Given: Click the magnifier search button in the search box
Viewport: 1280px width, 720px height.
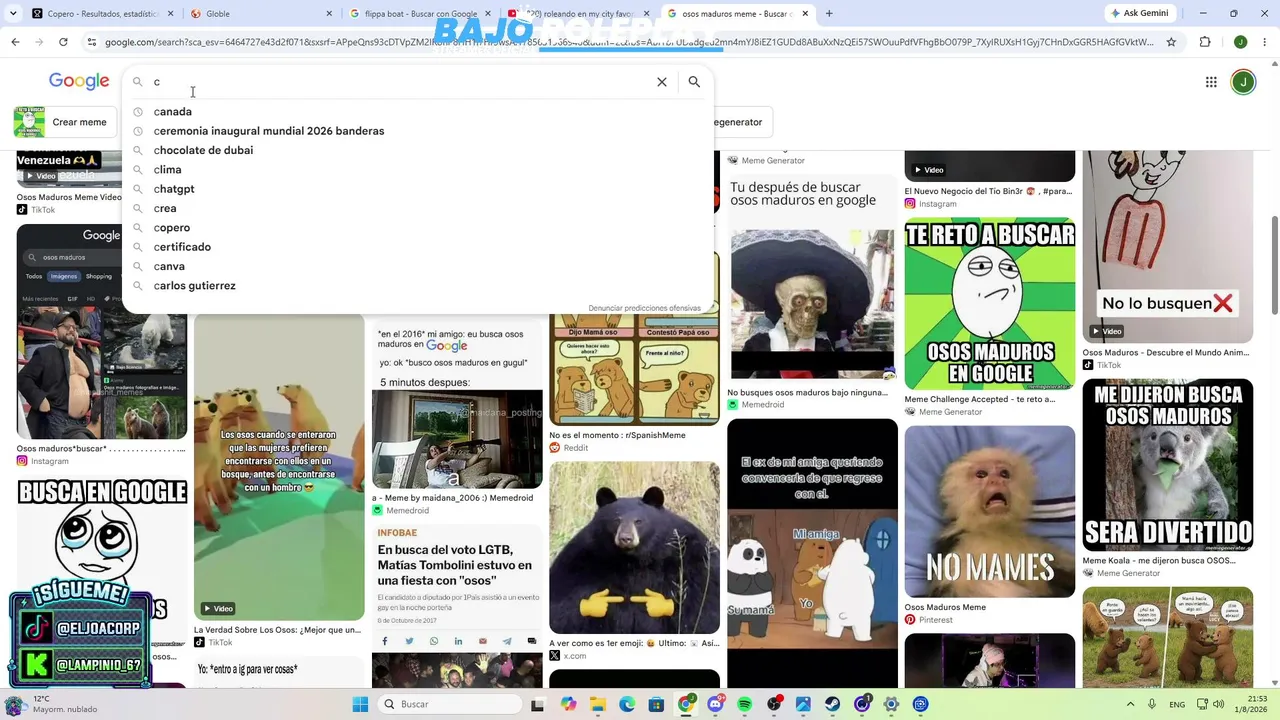Looking at the screenshot, I should click(x=694, y=82).
